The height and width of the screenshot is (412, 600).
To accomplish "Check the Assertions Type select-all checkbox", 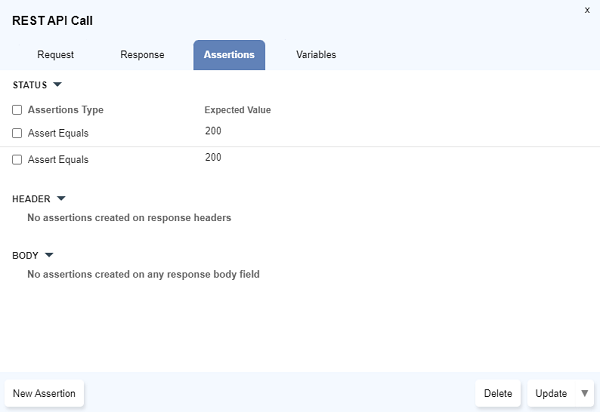I will pyautogui.click(x=17, y=110).
